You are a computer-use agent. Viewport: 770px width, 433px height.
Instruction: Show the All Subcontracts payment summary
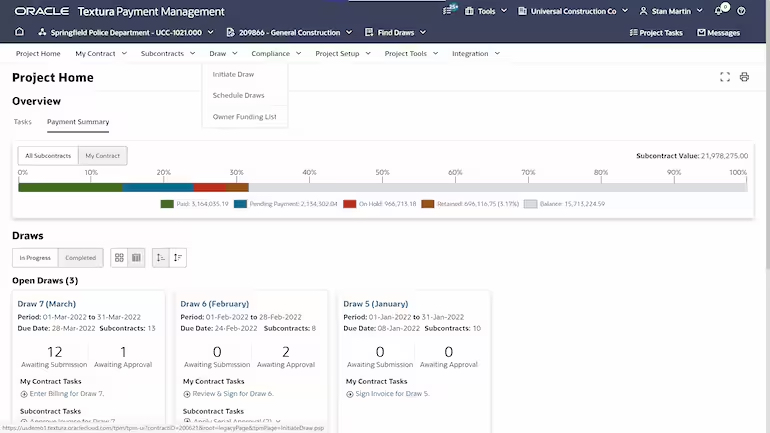click(x=48, y=156)
